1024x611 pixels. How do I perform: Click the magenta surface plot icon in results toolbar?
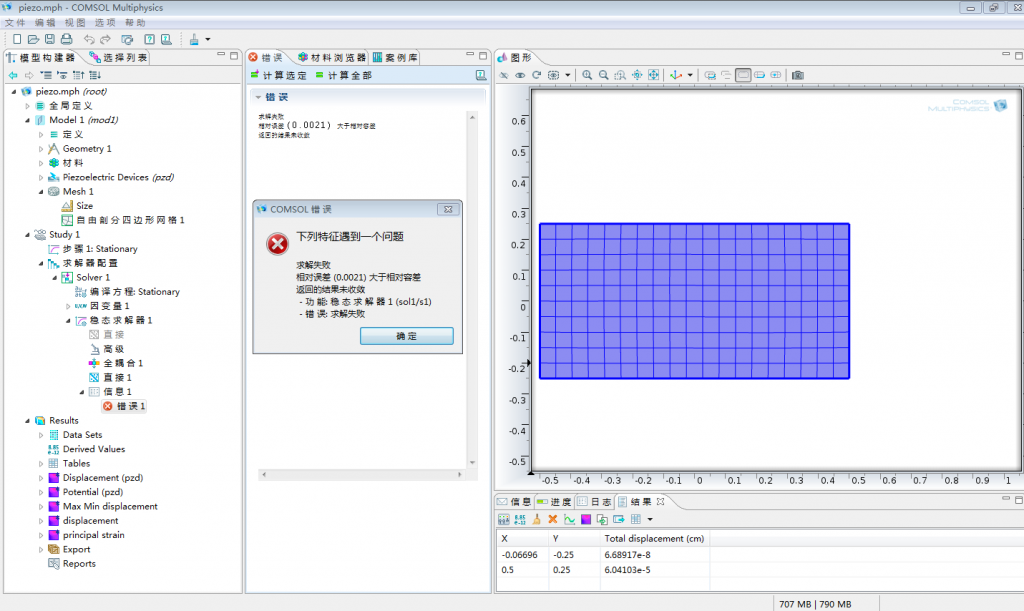coord(586,519)
